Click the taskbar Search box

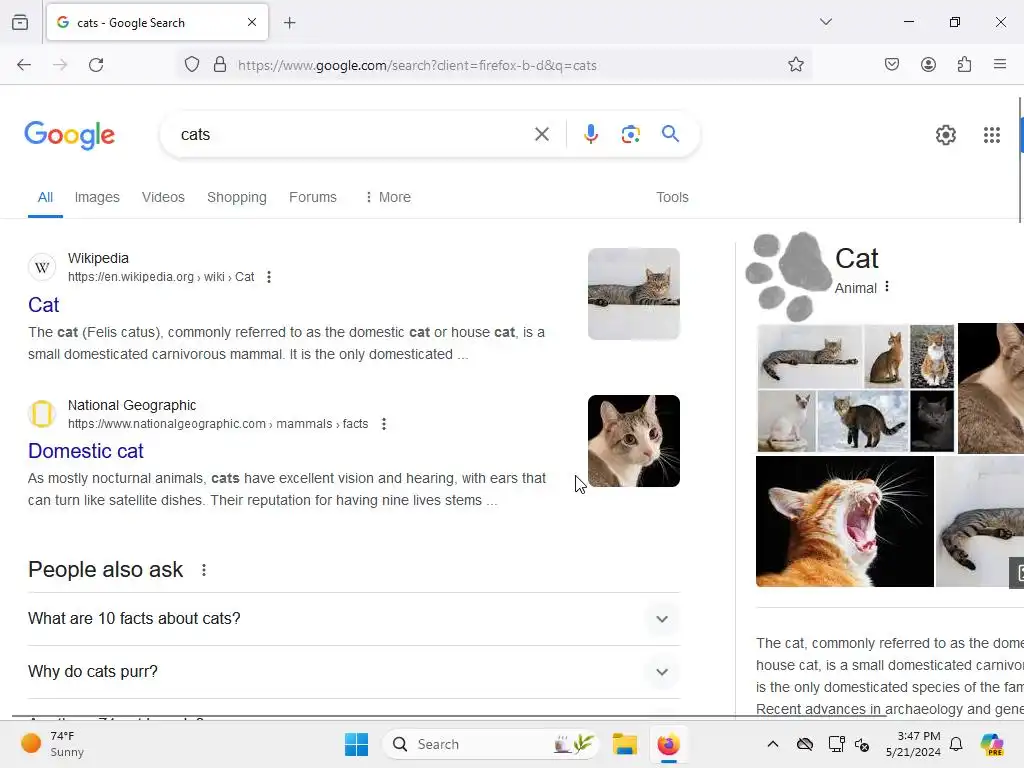[x=490, y=744]
